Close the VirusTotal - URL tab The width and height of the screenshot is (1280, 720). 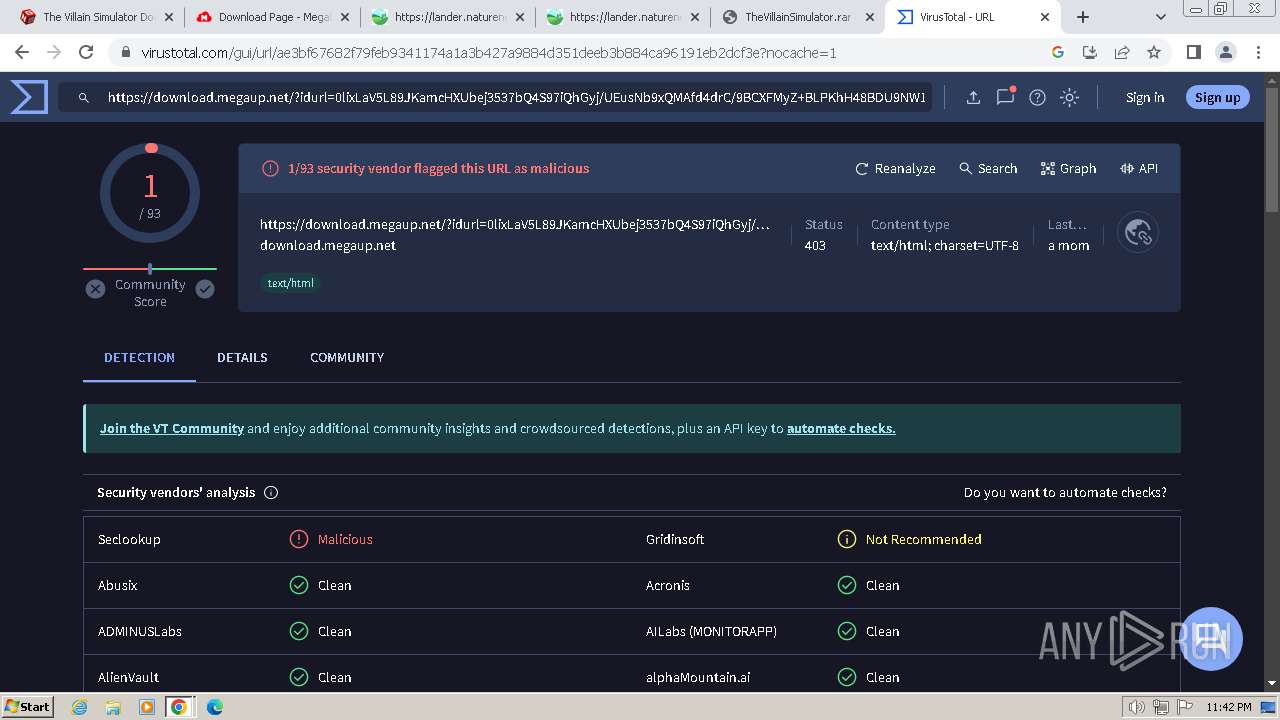(1045, 17)
